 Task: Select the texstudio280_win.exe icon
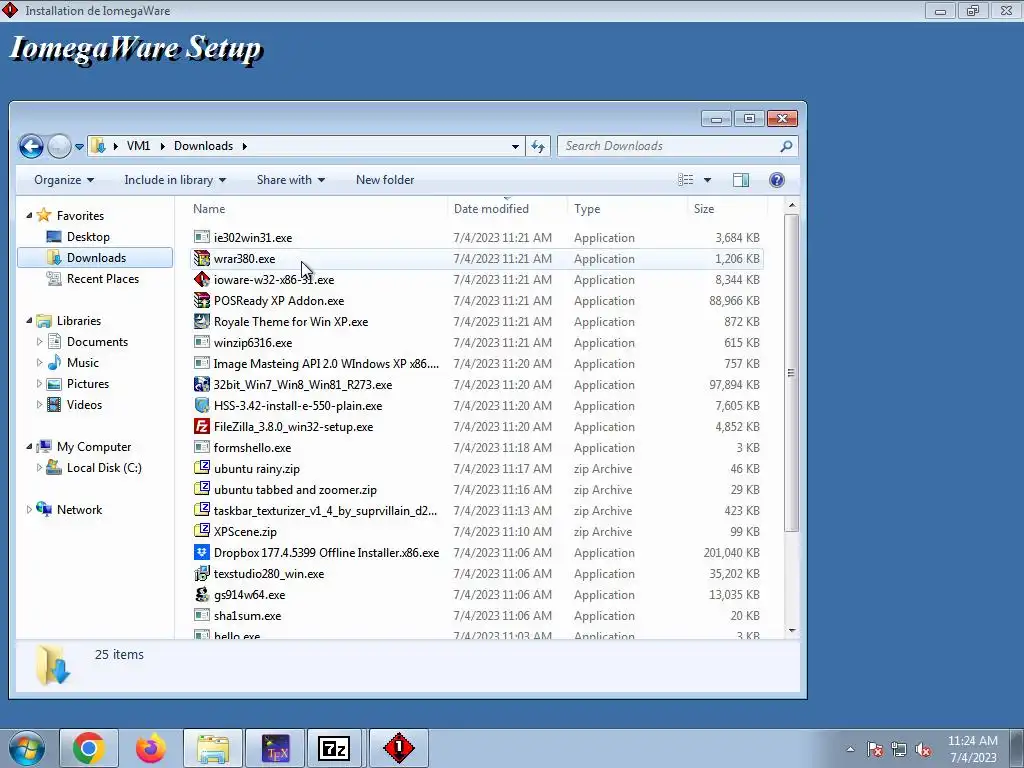tap(202, 573)
